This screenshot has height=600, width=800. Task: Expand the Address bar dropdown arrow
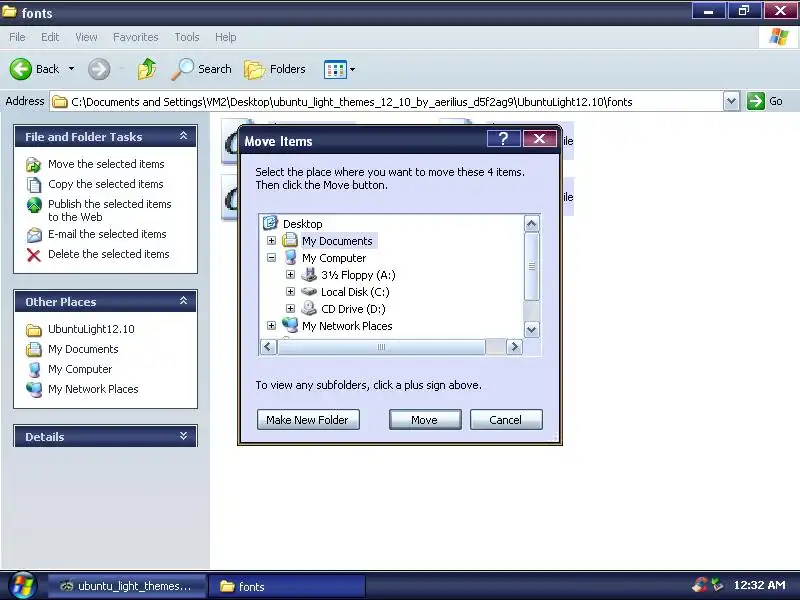(731, 102)
